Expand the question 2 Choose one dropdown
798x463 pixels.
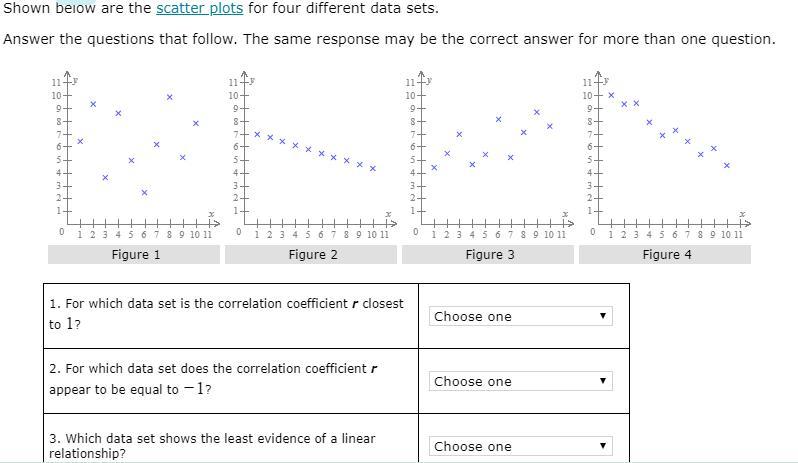(x=520, y=381)
